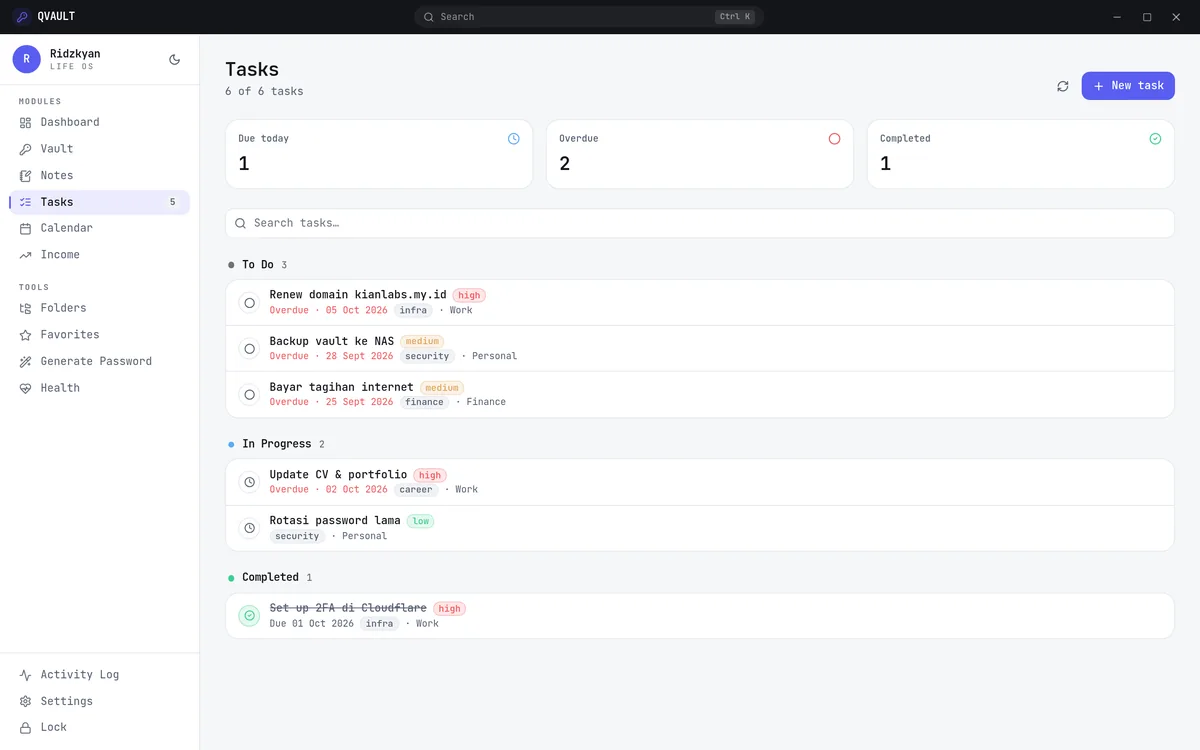Screen dimensions: 1200x750
Task: Click the Settings gear icon
Action: 26,701
